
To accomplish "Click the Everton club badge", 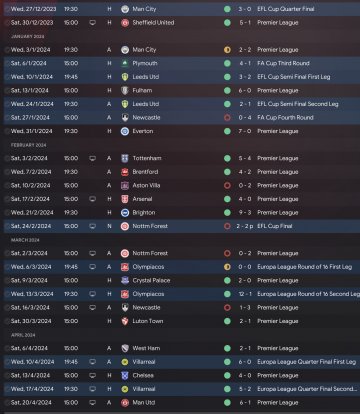I will 125,131.
